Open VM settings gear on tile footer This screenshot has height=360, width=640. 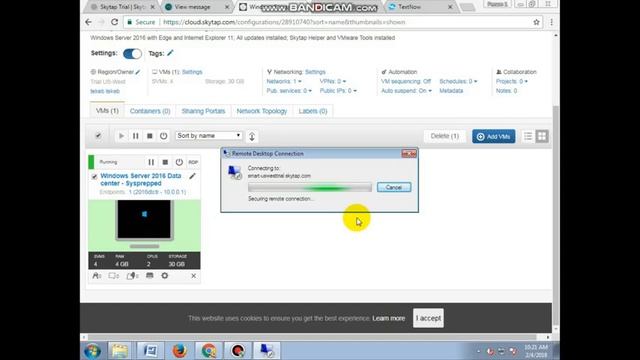164,276
